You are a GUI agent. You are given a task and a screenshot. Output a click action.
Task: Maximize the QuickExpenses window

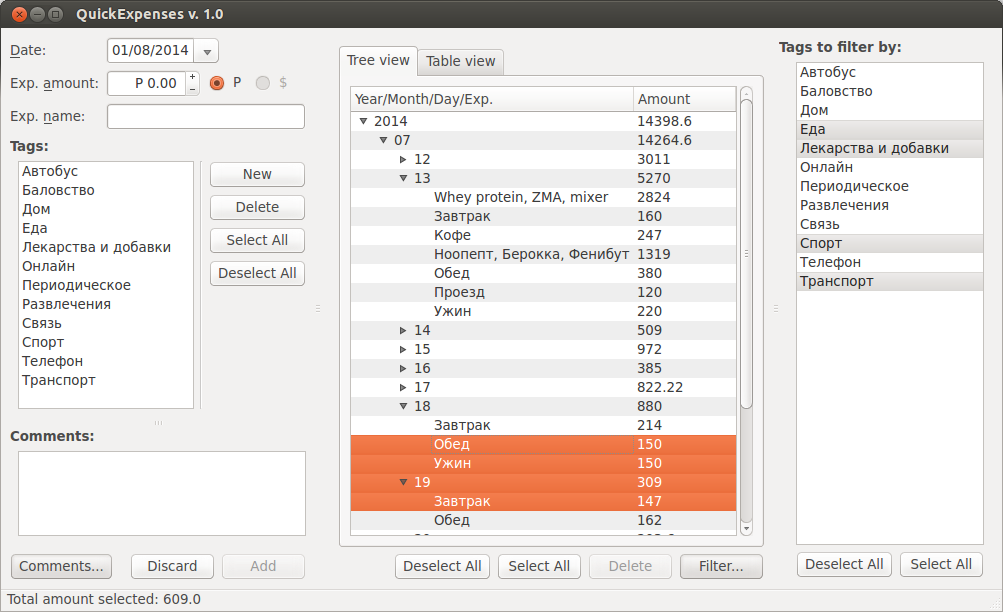click(x=56, y=14)
